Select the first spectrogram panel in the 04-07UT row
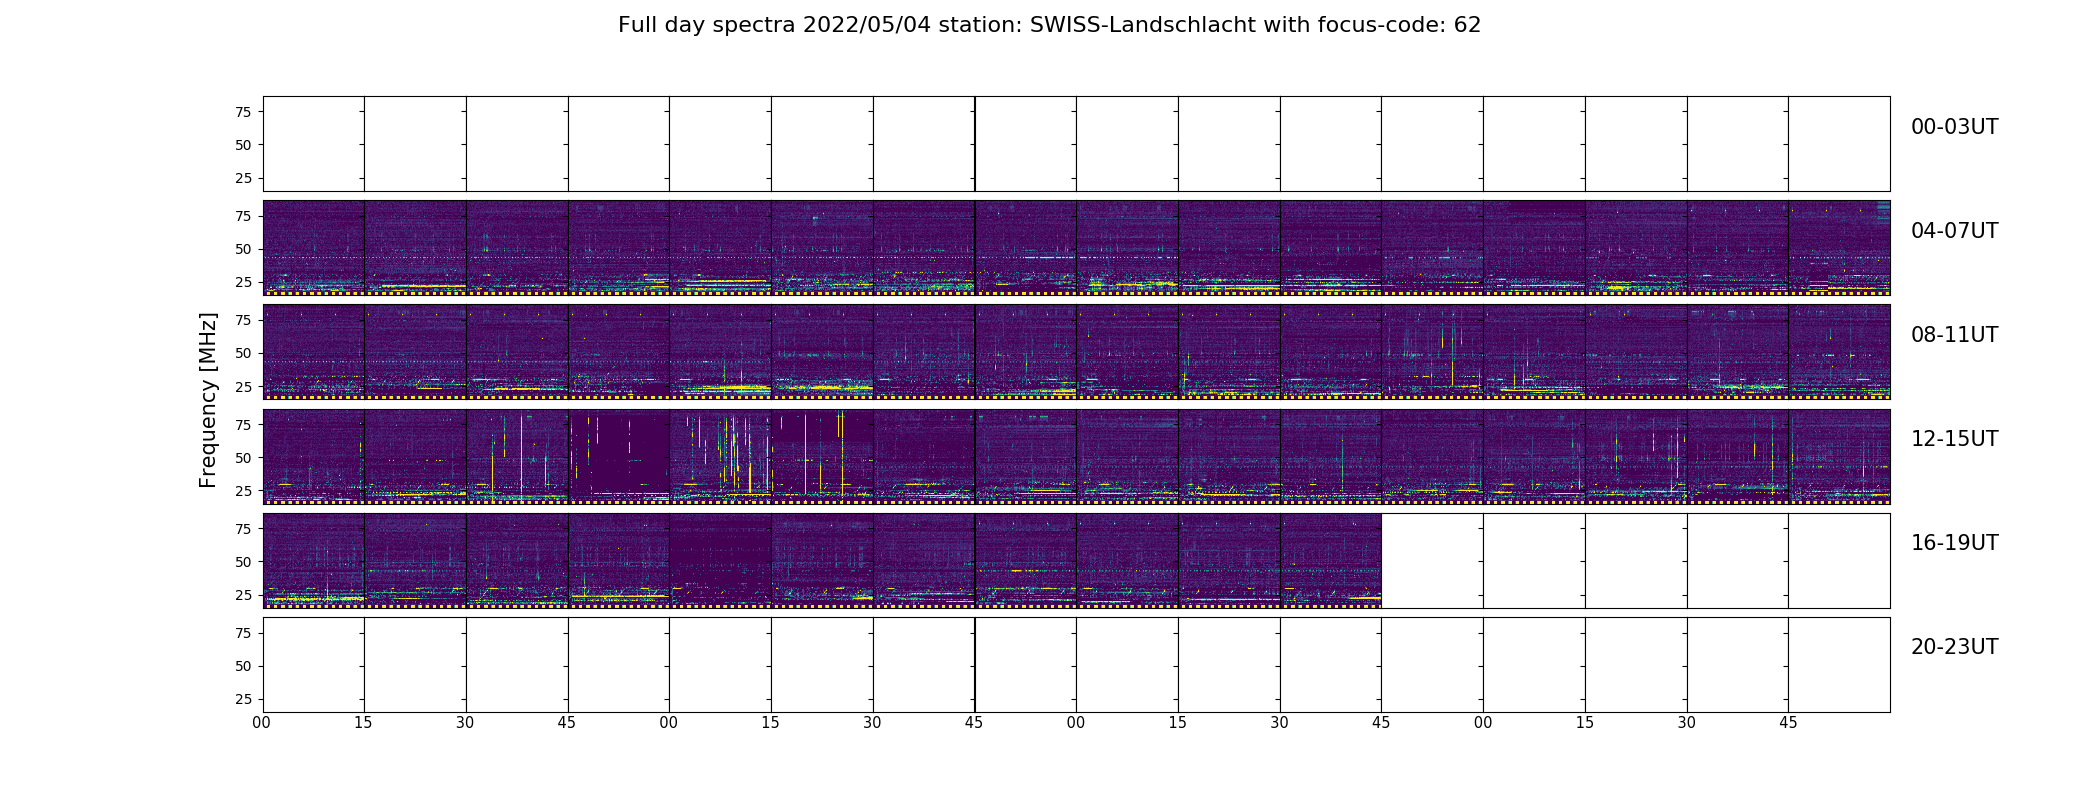 (x=314, y=248)
